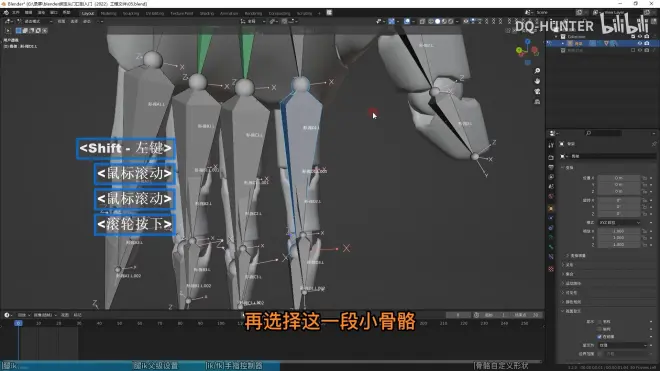The image size is (660, 371).
Task: Open the transform orientation dropdown
Action: click(x=253, y=21)
